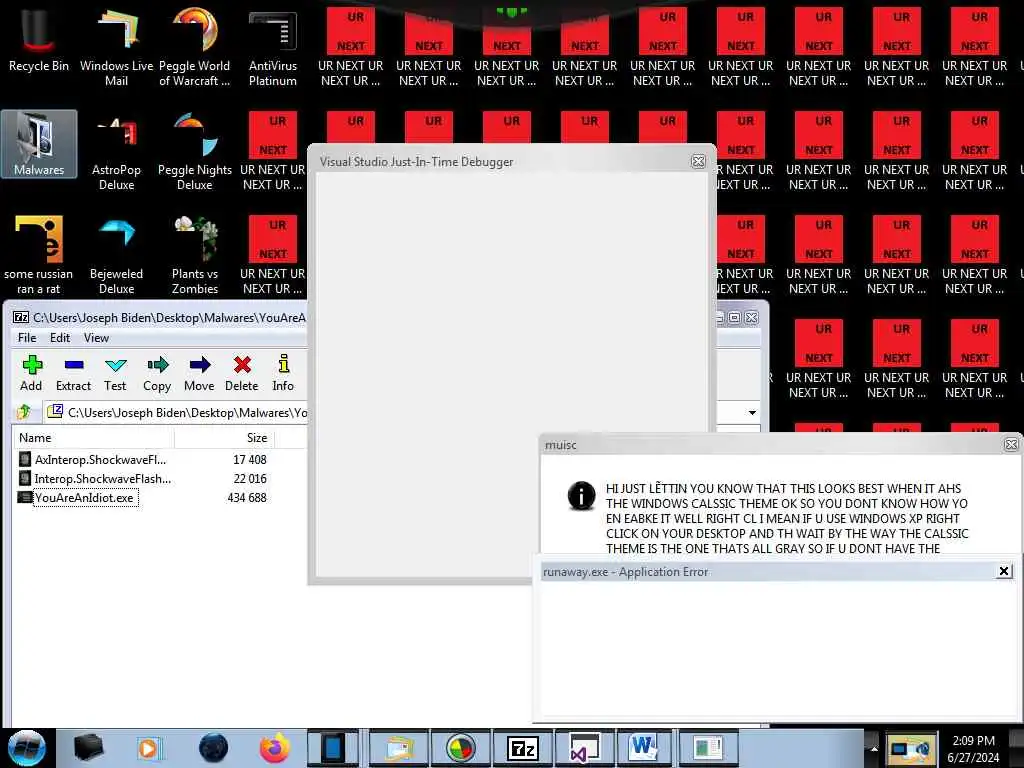Select Interop.ShockwaveFlash... file row
The width and height of the screenshot is (1024, 768).
95,479
